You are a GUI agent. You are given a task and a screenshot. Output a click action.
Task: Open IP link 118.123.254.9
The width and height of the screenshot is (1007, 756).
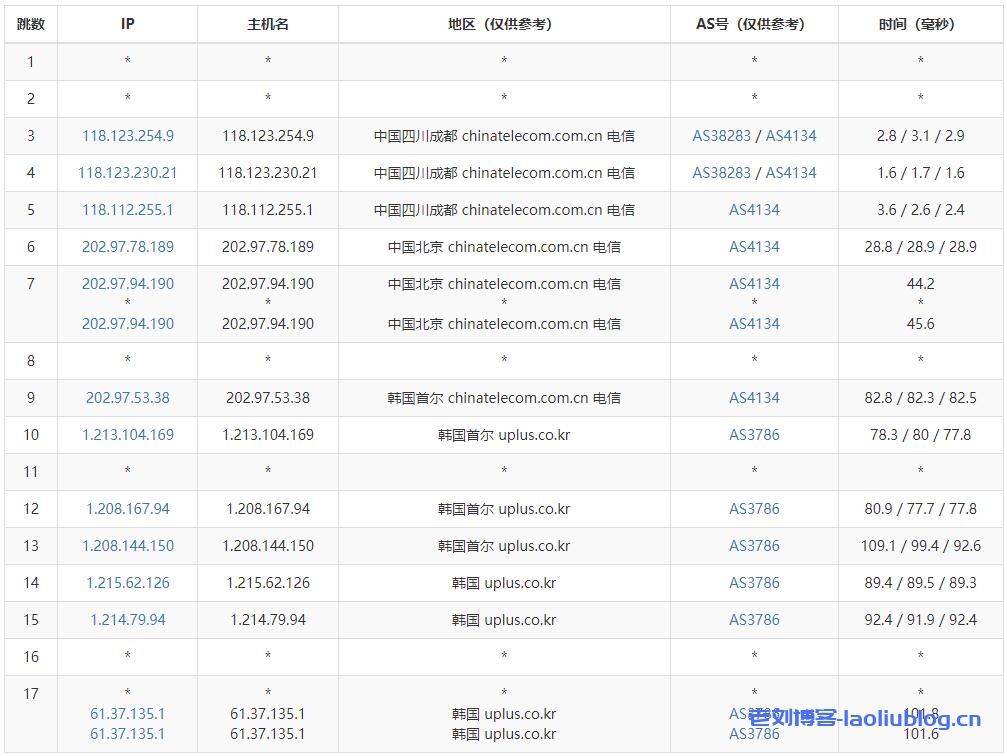coord(128,136)
